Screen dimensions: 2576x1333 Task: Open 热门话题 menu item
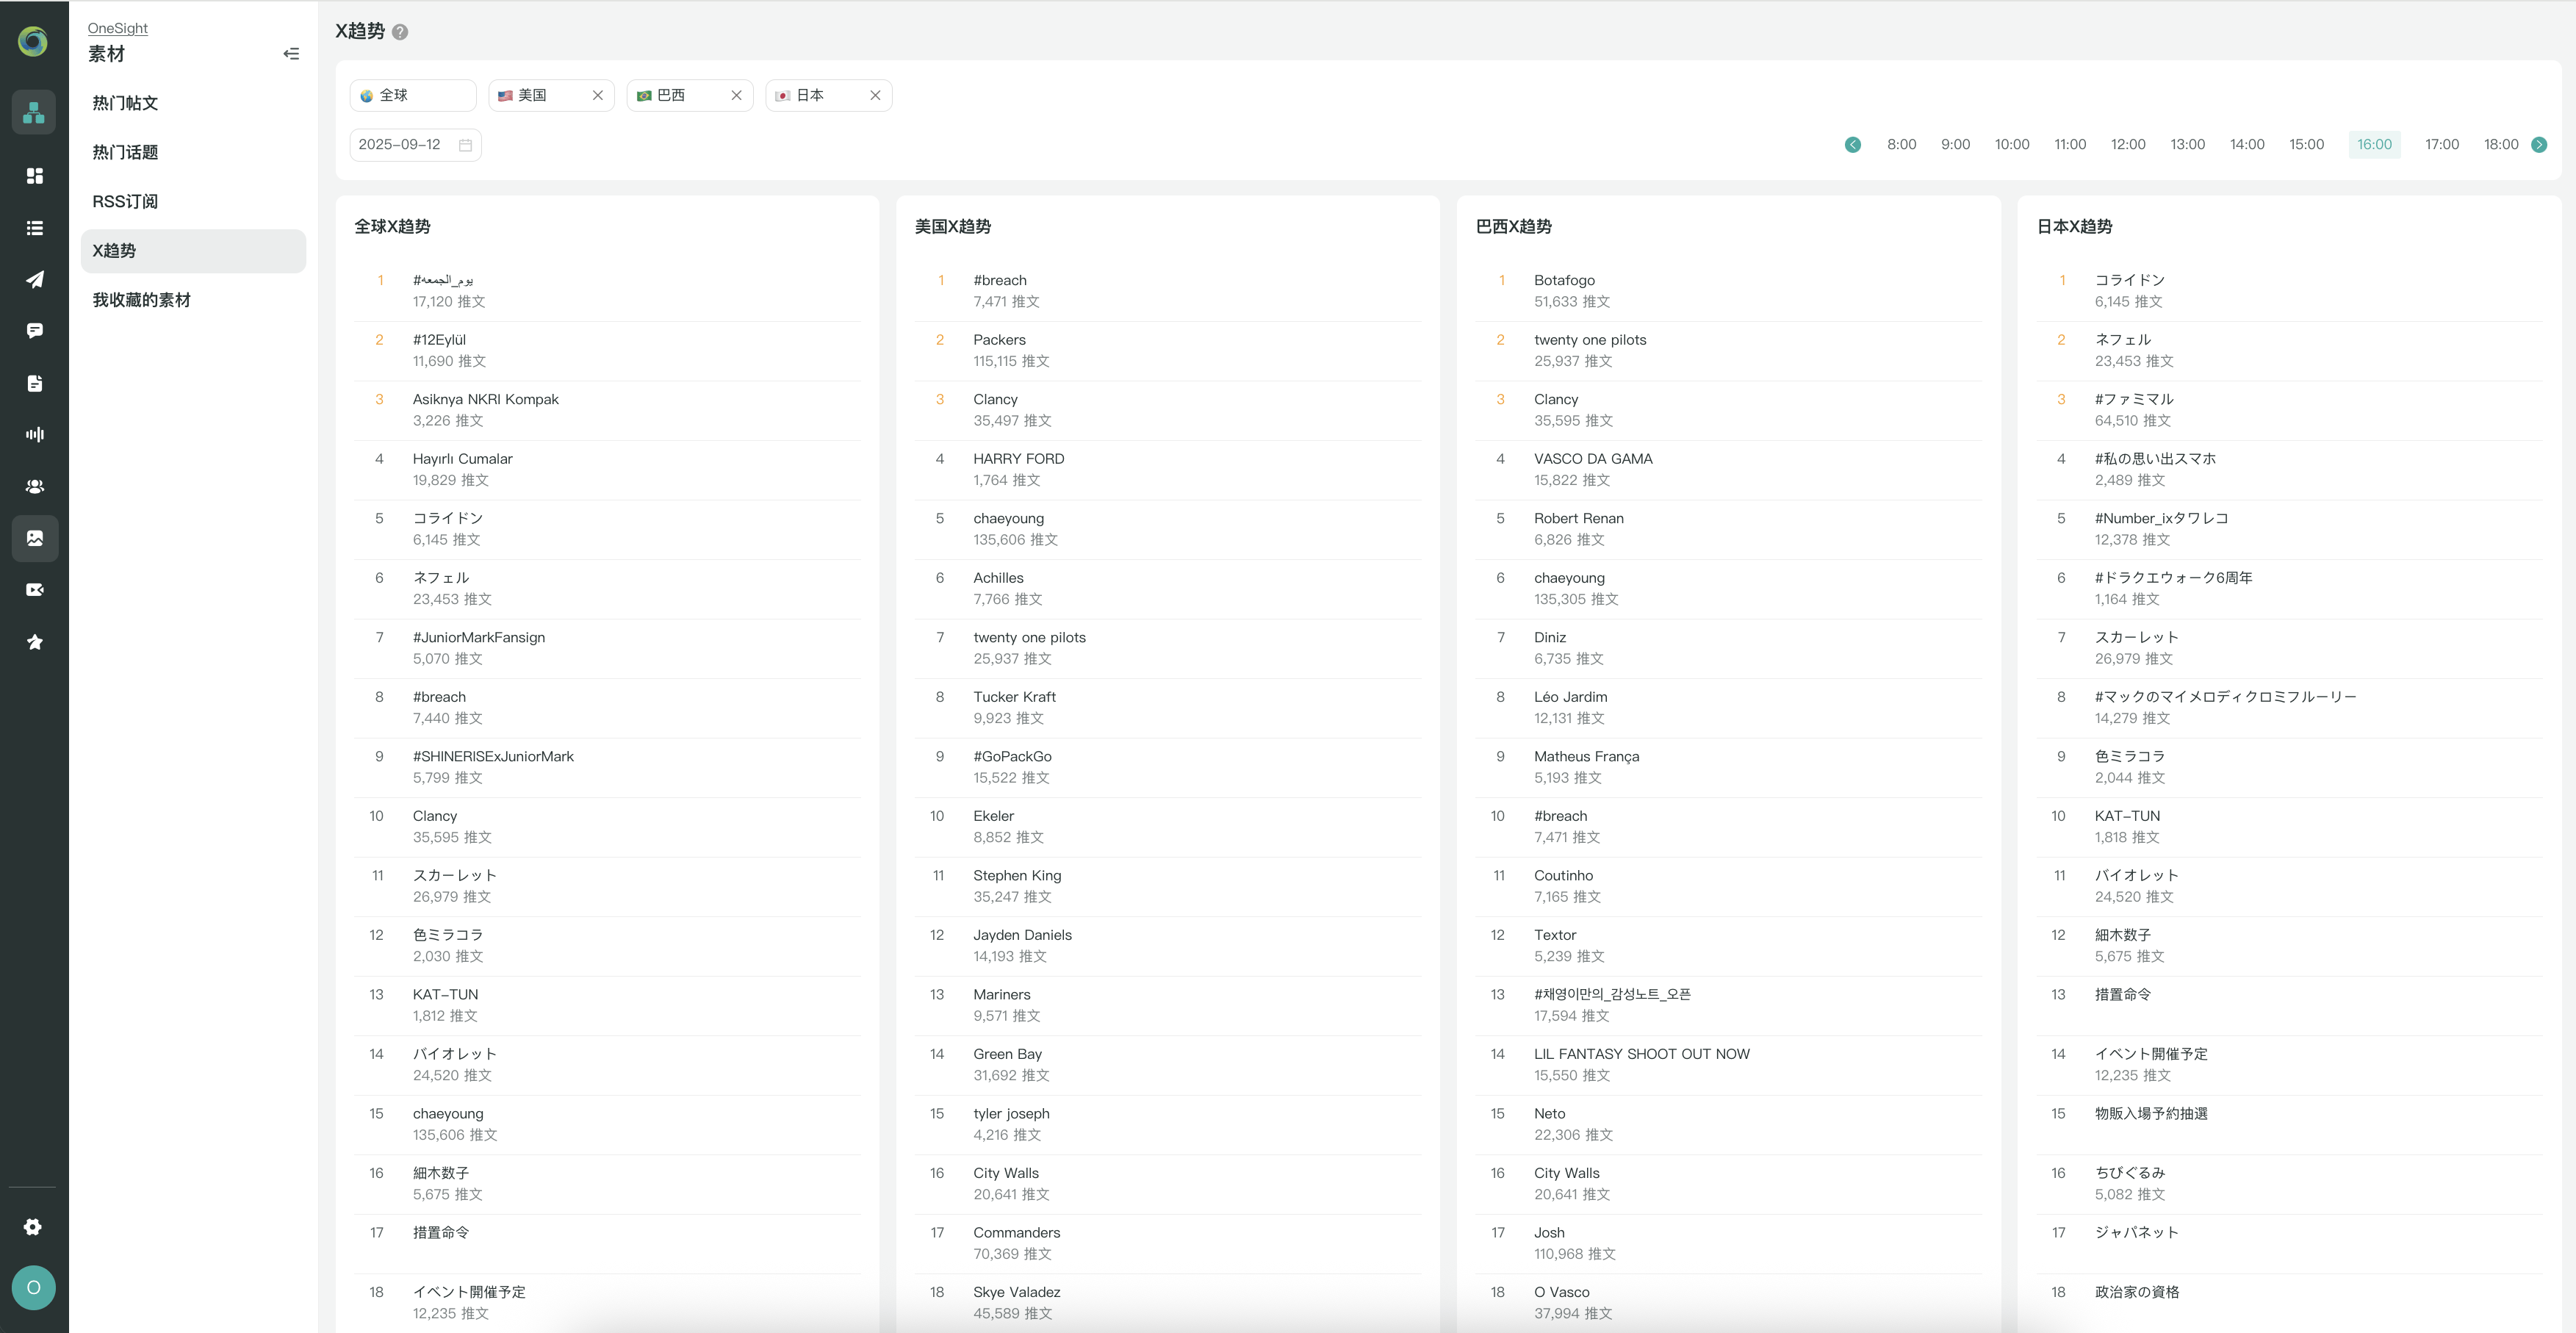pos(193,152)
